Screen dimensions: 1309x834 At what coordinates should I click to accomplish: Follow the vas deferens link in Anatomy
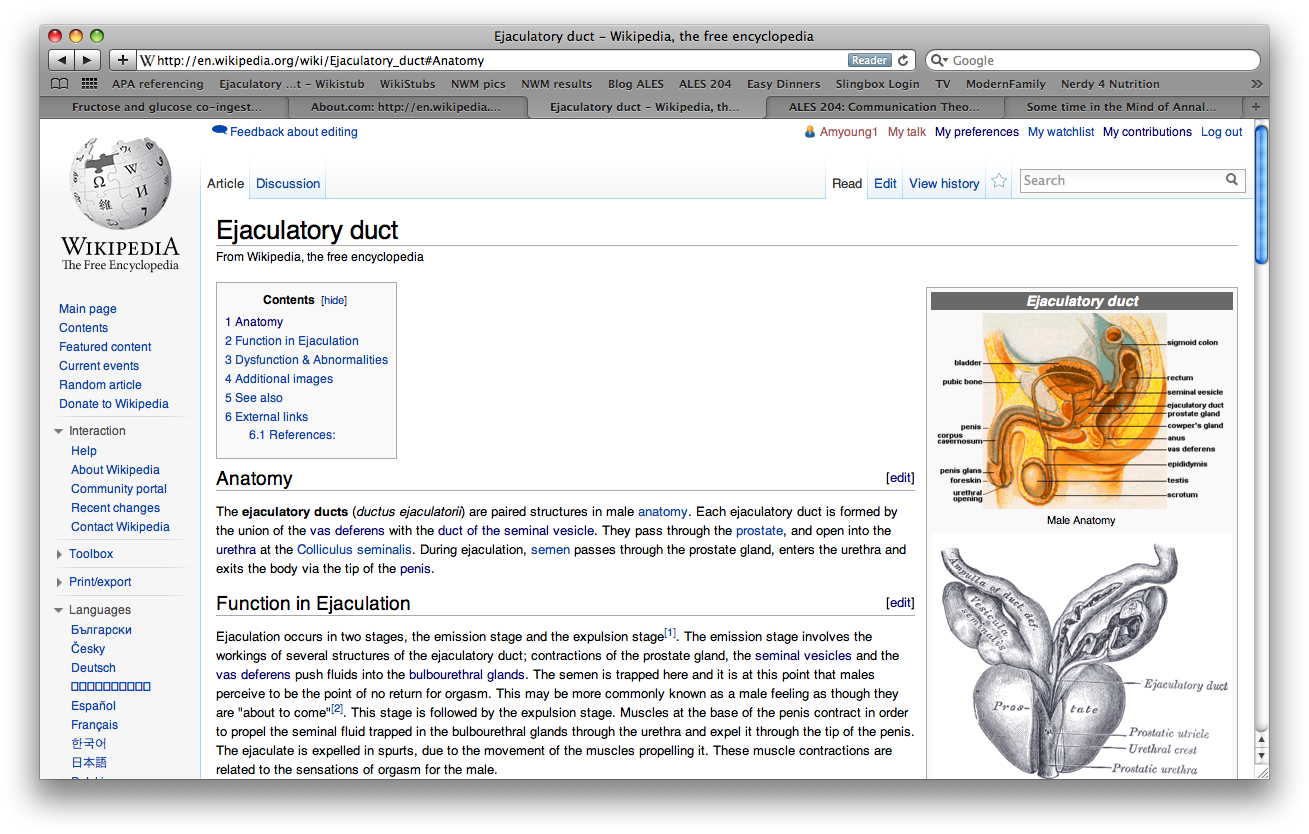point(347,531)
